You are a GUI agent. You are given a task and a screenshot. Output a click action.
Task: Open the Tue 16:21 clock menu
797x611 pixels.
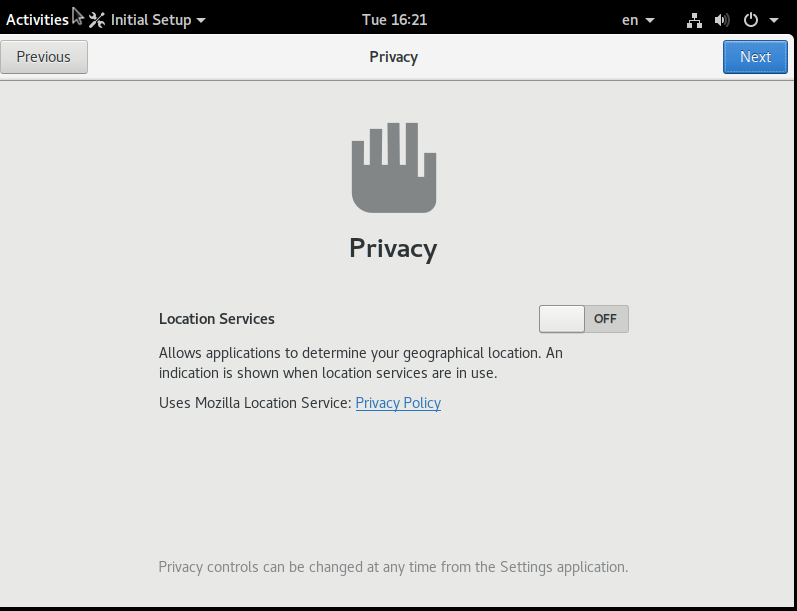[394, 20]
